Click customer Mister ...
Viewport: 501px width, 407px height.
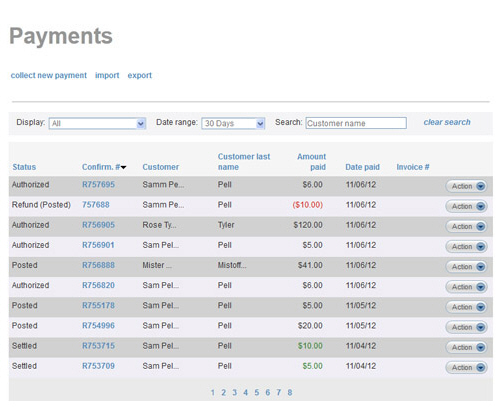click(157, 265)
